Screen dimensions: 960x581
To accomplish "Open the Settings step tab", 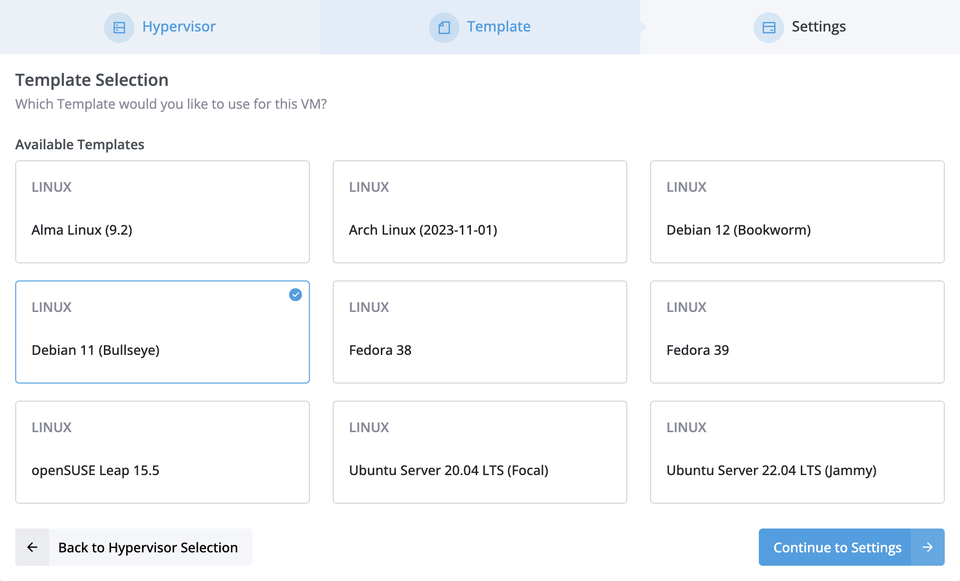I will point(800,27).
